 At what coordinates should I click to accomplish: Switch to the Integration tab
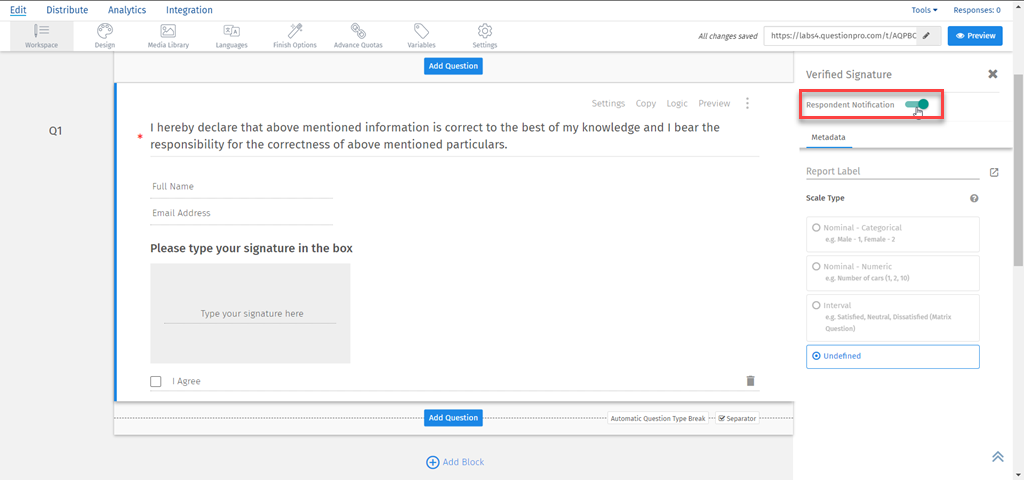189,10
